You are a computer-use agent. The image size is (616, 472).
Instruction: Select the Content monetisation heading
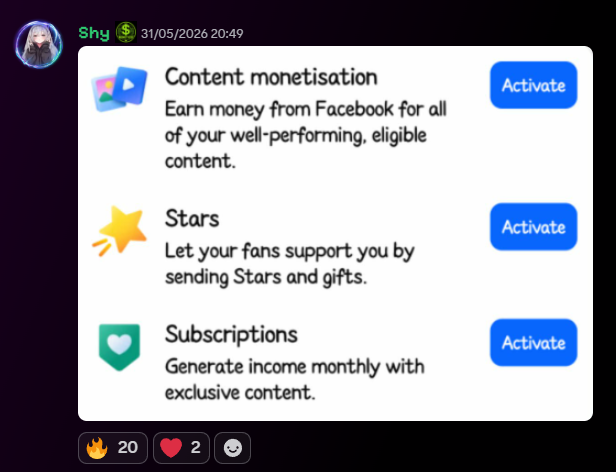(x=271, y=77)
